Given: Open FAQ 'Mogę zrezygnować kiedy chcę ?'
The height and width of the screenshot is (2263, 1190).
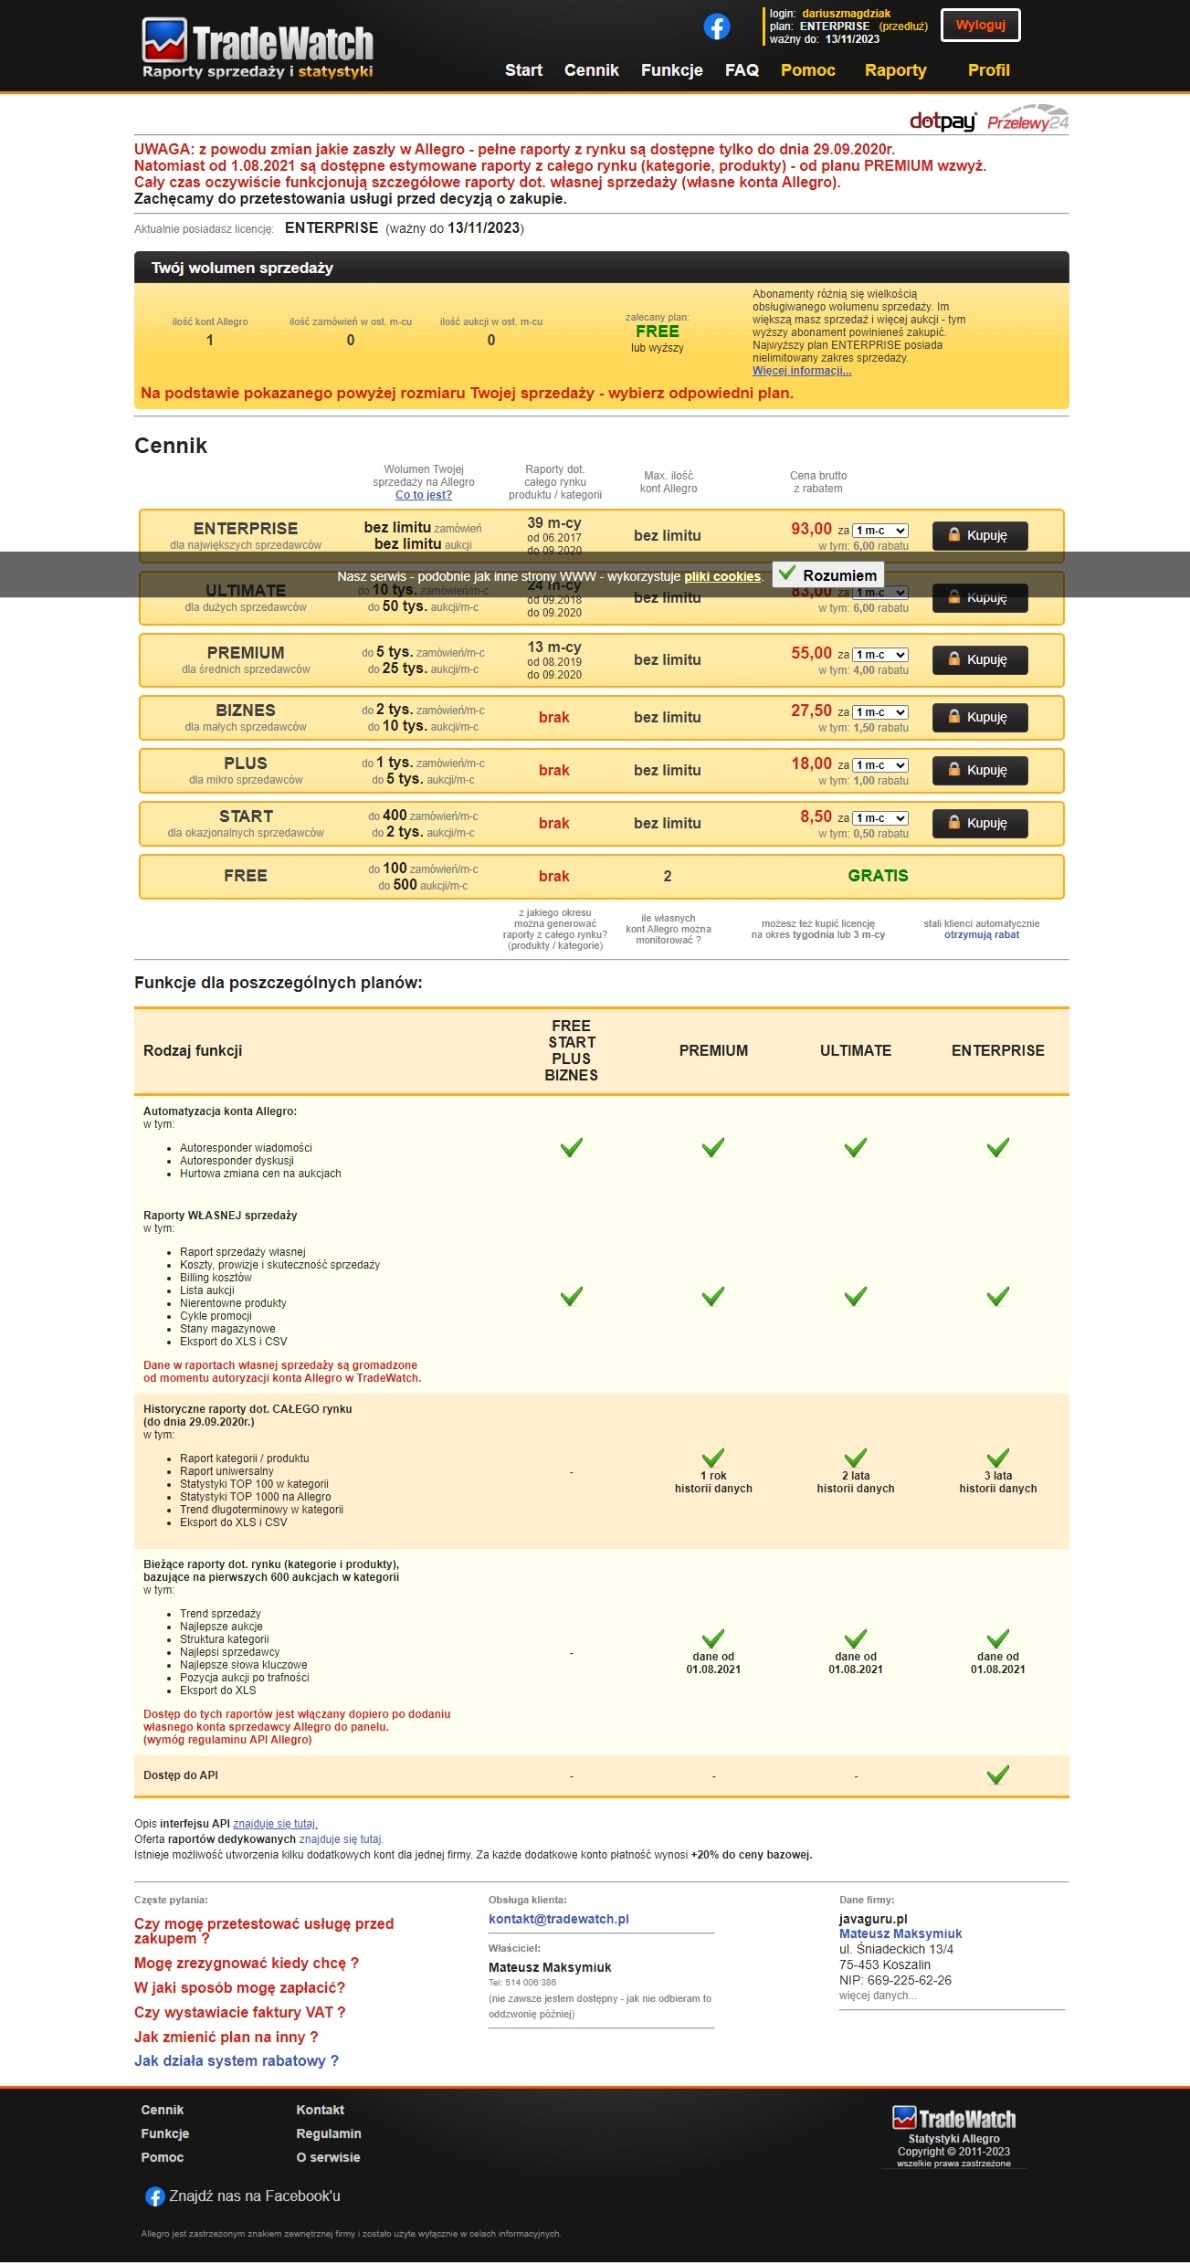Looking at the screenshot, I should click(x=246, y=1963).
